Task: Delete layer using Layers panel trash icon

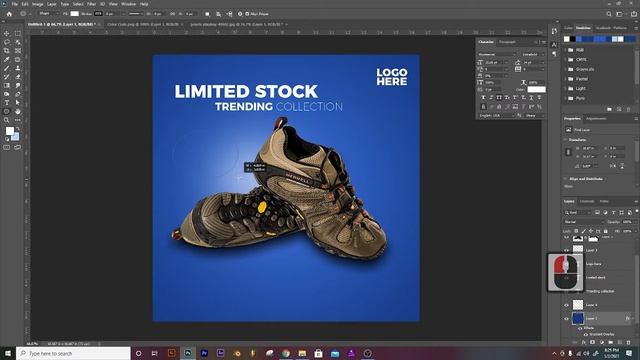Action: pyautogui.click(x=629, y=342)
